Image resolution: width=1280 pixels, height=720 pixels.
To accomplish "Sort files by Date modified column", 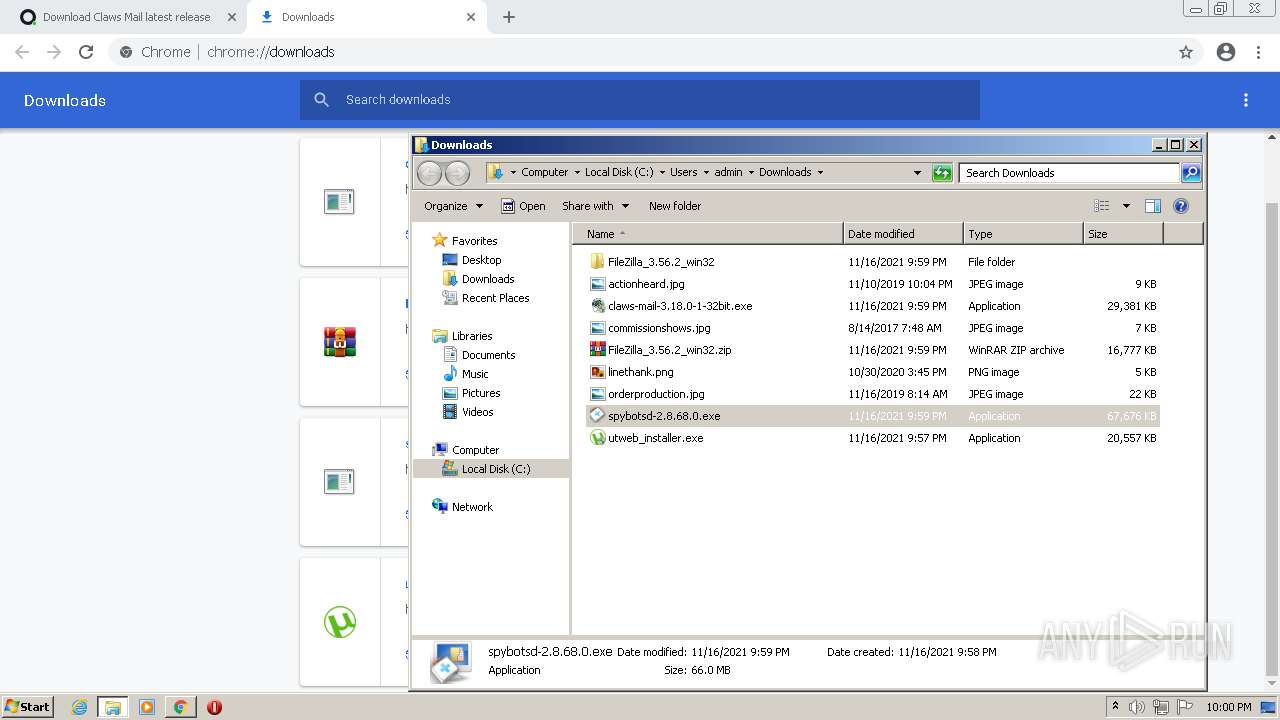I will pos(903,234).
